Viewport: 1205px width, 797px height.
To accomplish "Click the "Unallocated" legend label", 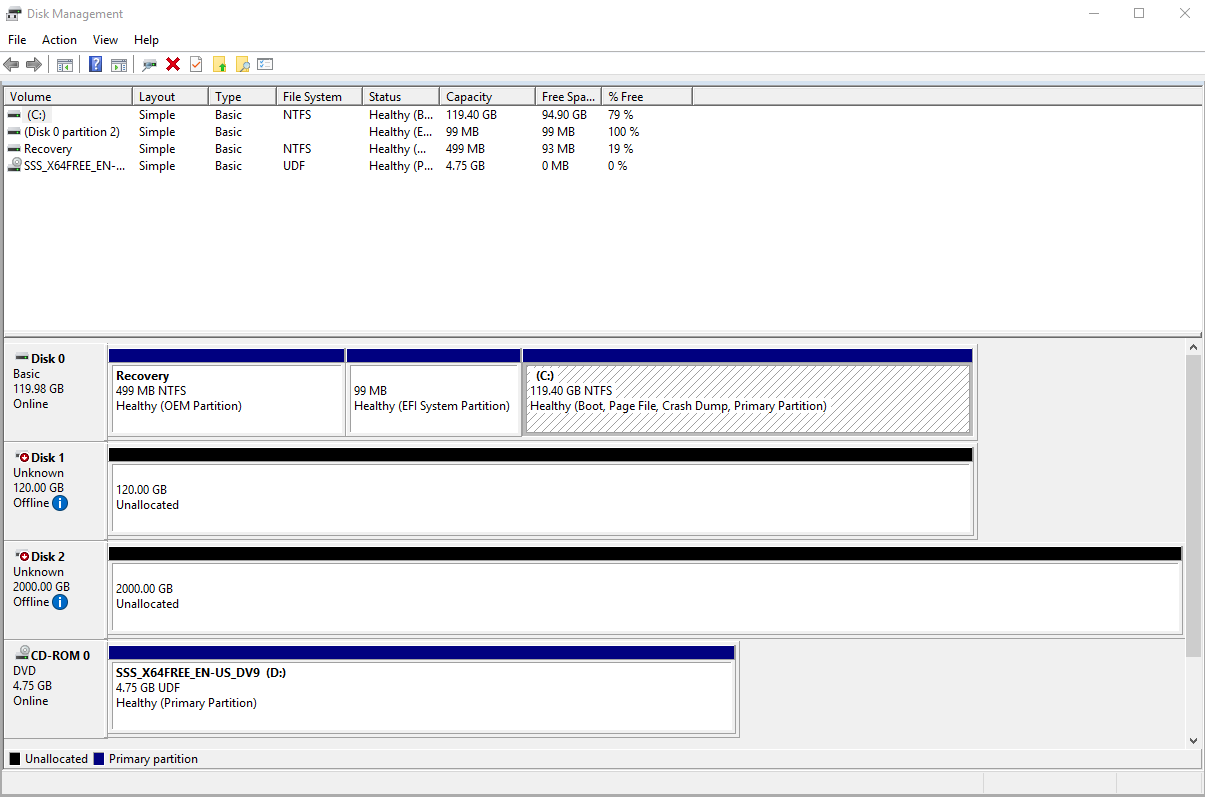I will point(56,759).
